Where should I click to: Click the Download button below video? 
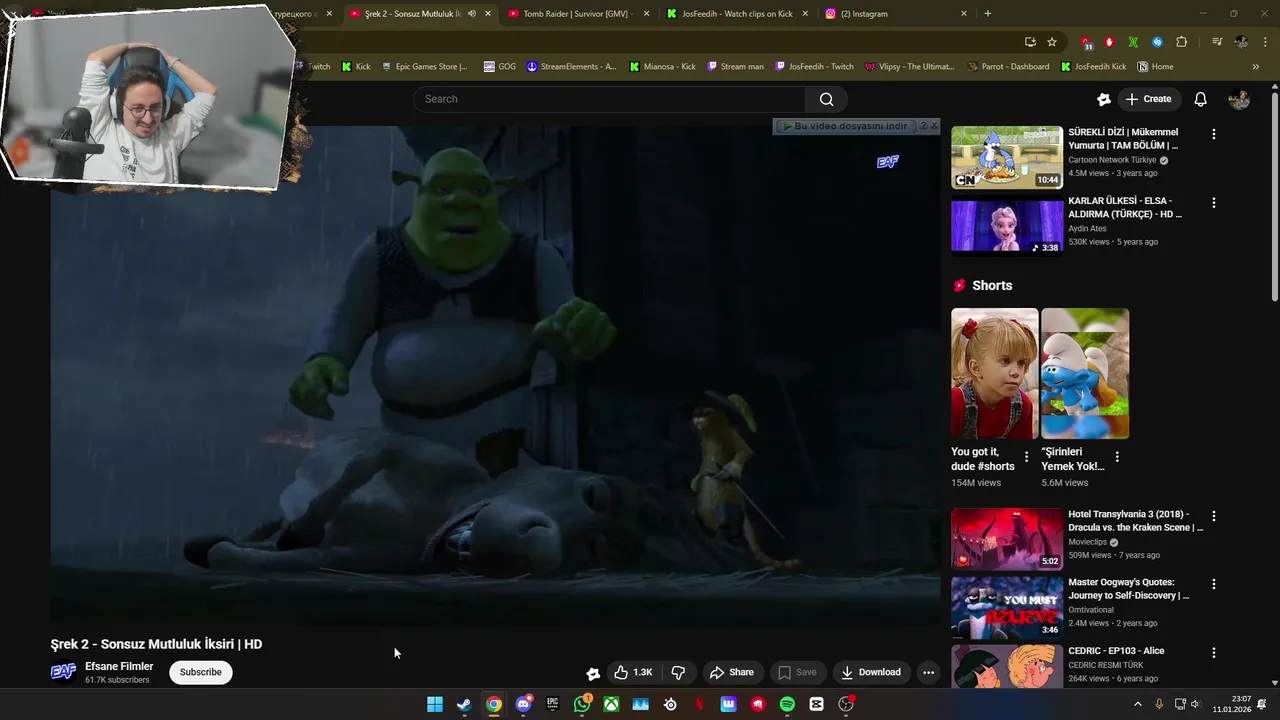click(x=870, y=672)
